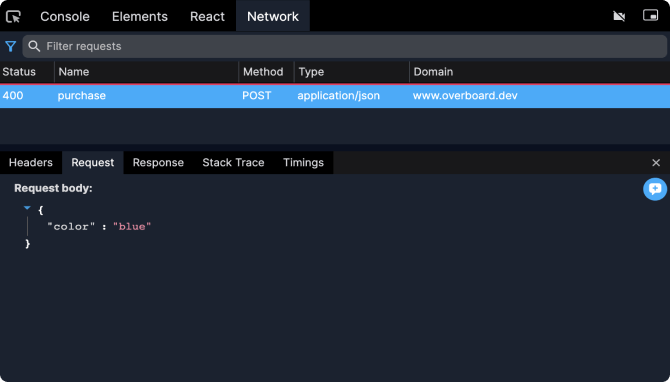Click the www.overboard.dev domain cell
This screenshot has height=382, width=670.
pyautogui.click(x=465, y=96)
